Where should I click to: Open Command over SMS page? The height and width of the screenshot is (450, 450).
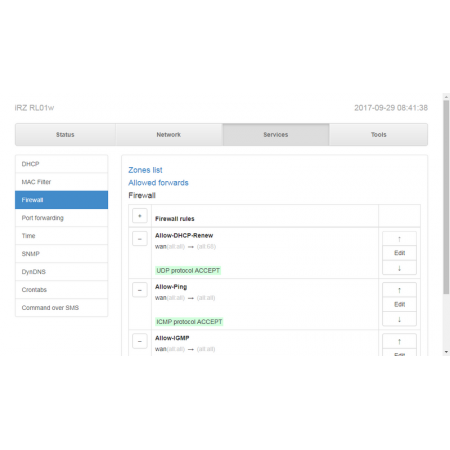61,308
